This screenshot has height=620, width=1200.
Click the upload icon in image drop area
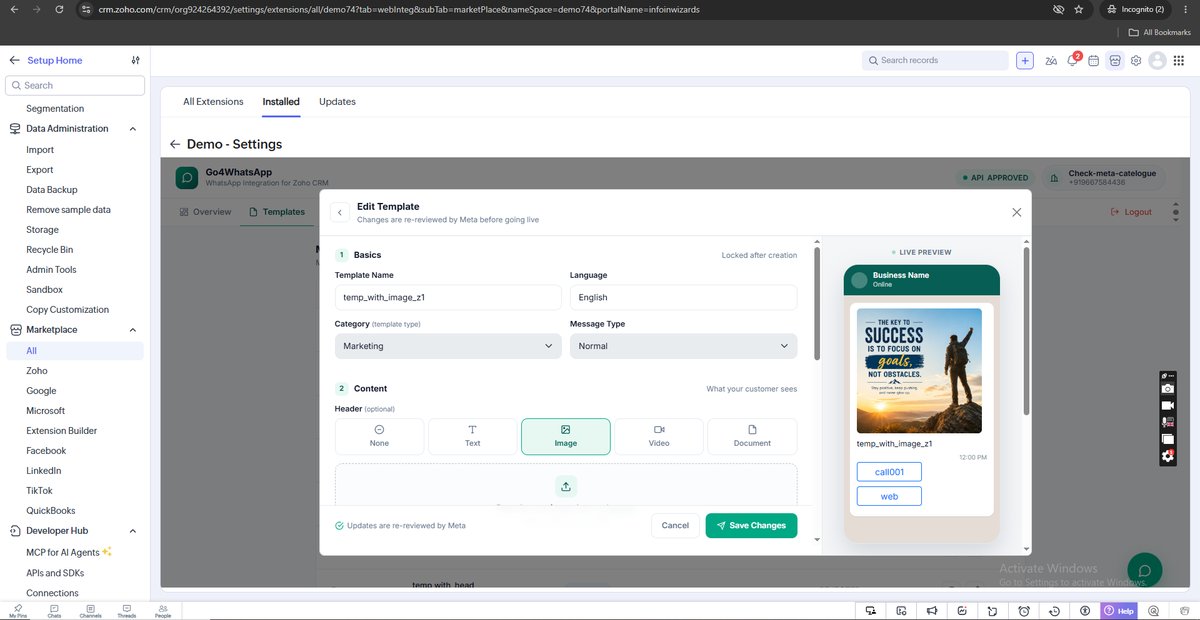click(x=566, y=486)
